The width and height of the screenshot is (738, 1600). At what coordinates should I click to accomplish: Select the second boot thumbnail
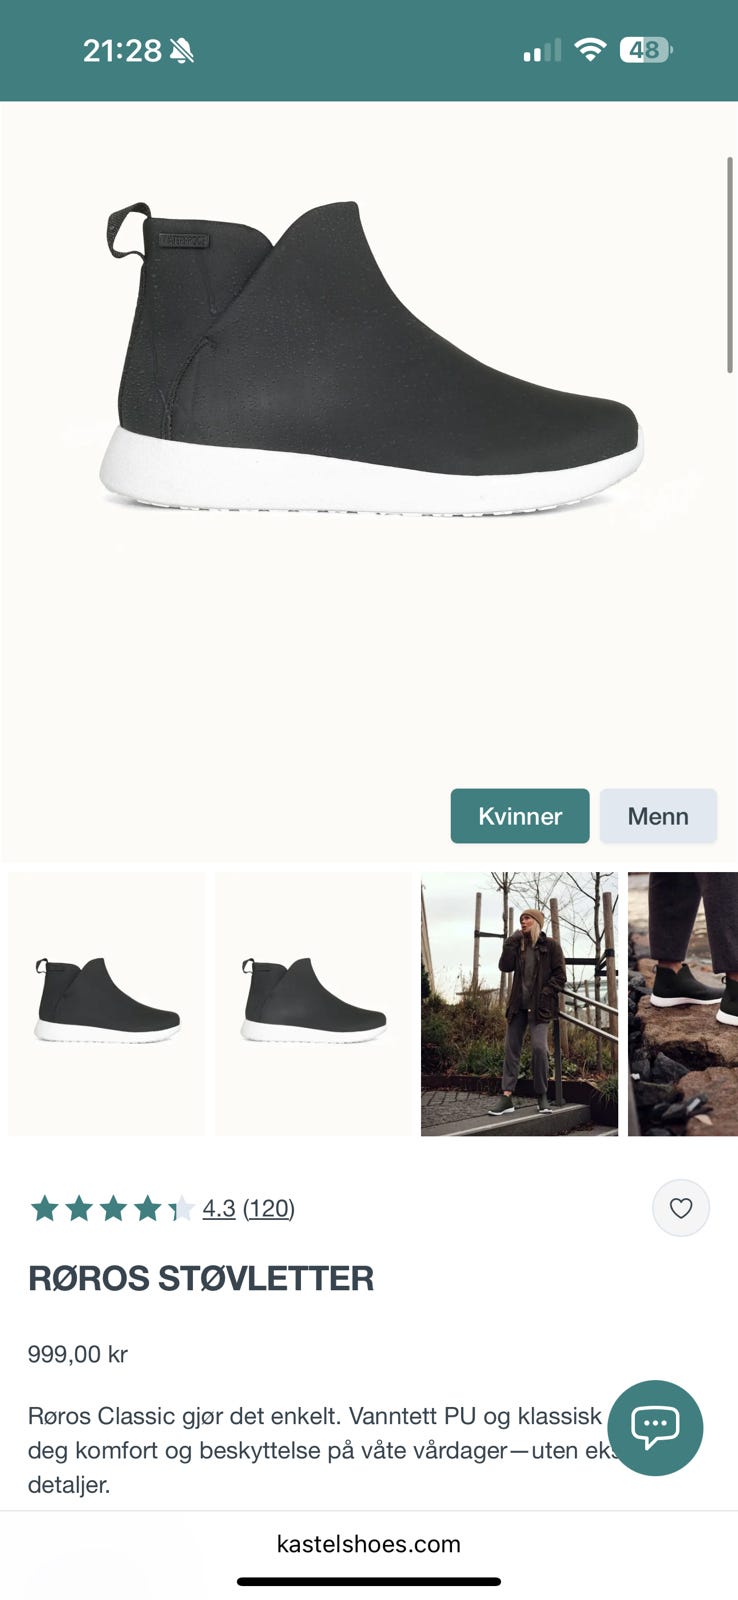click(x=313, y=1004)
